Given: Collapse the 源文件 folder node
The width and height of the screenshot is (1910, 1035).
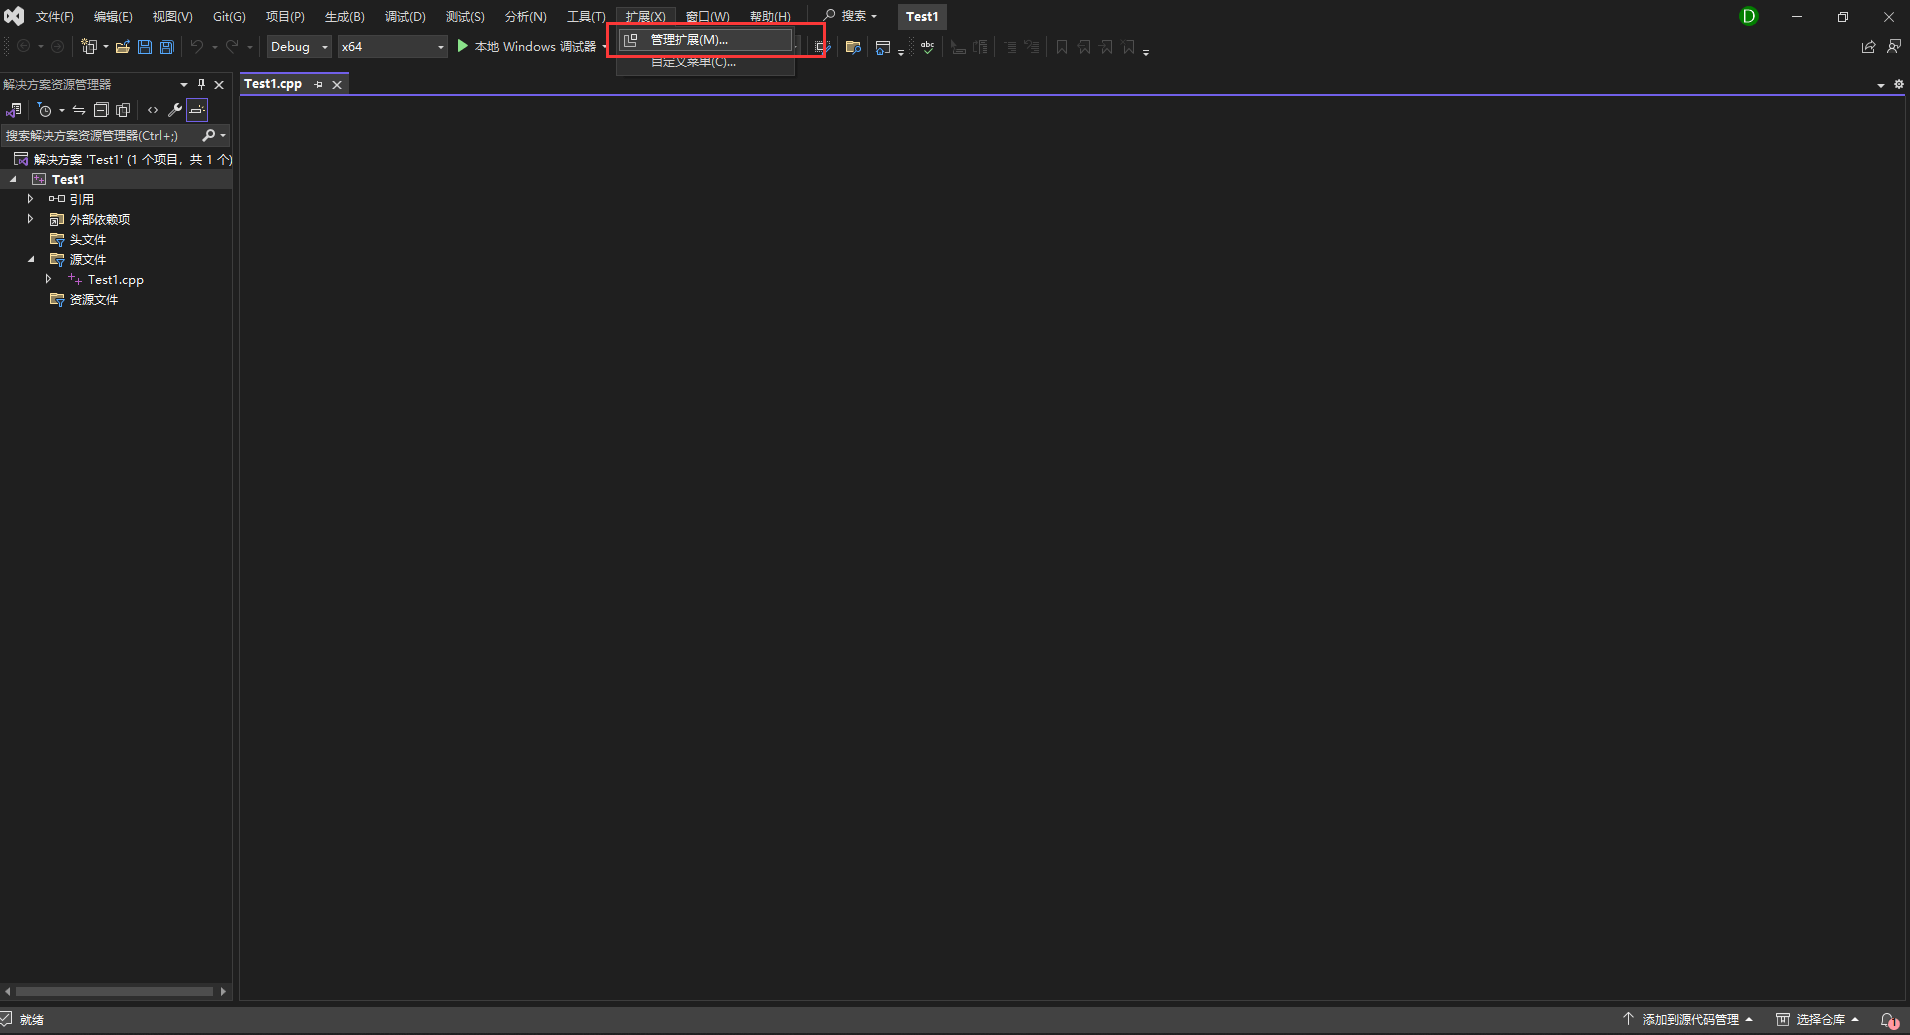Looking at the screenshot, I should point(31,259).
